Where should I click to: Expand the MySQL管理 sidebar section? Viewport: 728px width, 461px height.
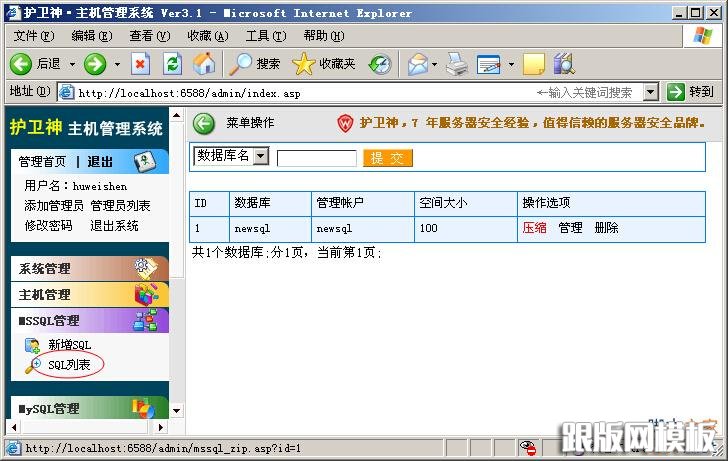(90, 408)
